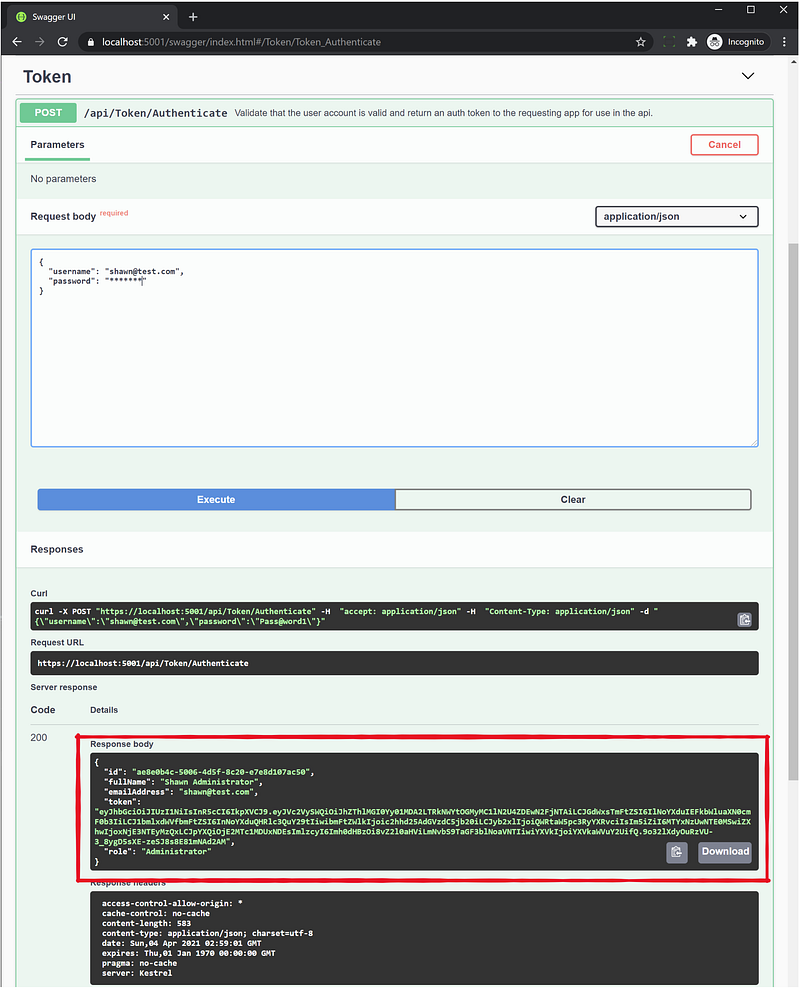View site information lock icon

pos(90,42)
